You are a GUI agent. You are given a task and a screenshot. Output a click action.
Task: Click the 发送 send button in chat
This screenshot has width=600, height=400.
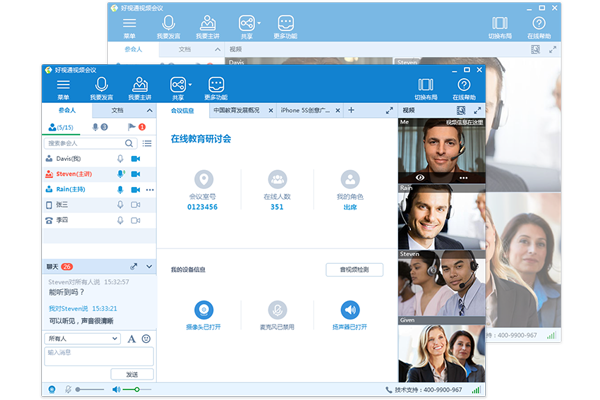(x=132, y=374)
